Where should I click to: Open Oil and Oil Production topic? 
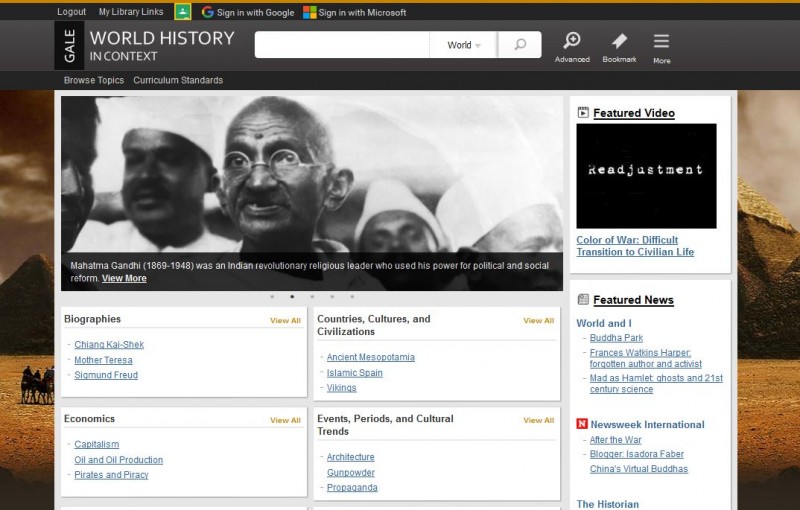point(119,460)
